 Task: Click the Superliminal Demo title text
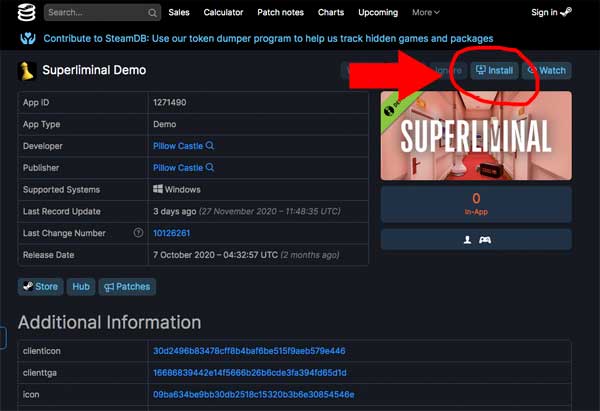pos(94,70)
